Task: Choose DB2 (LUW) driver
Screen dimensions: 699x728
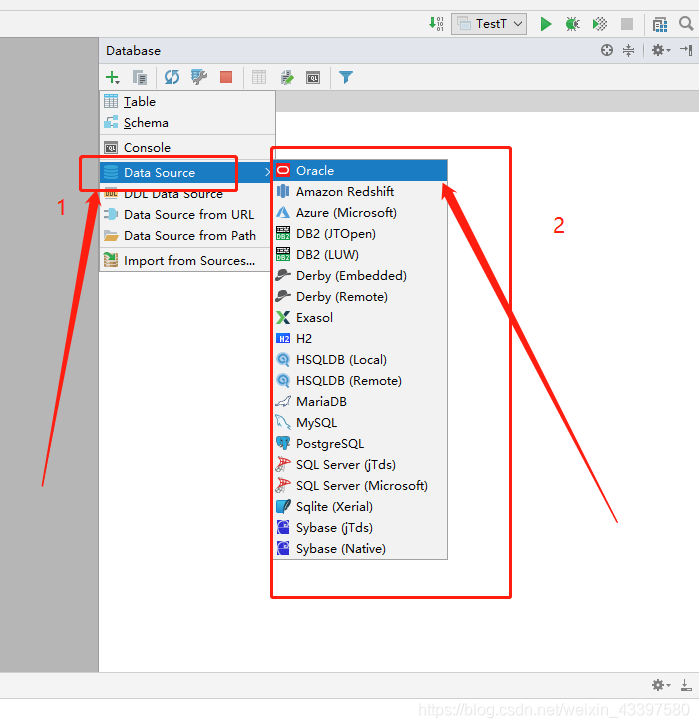Action: coord(361,254)
